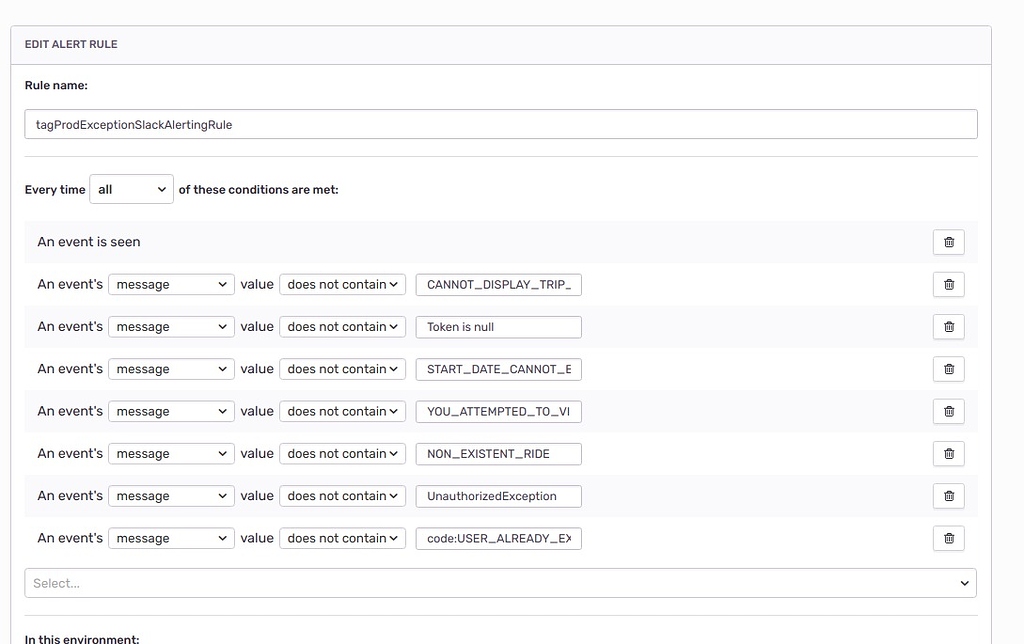Open "does not contain" dropdown for code:USER_ALREADY row
The height and width of the screenshot is (644, 1024).
tap(342, 538)
